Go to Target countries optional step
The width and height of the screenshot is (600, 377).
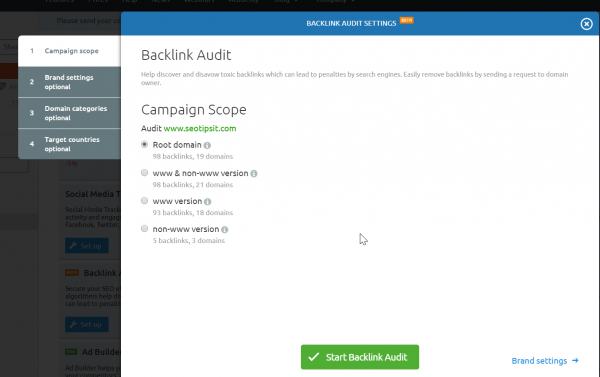pyautogui.click(x=70, y=144)
